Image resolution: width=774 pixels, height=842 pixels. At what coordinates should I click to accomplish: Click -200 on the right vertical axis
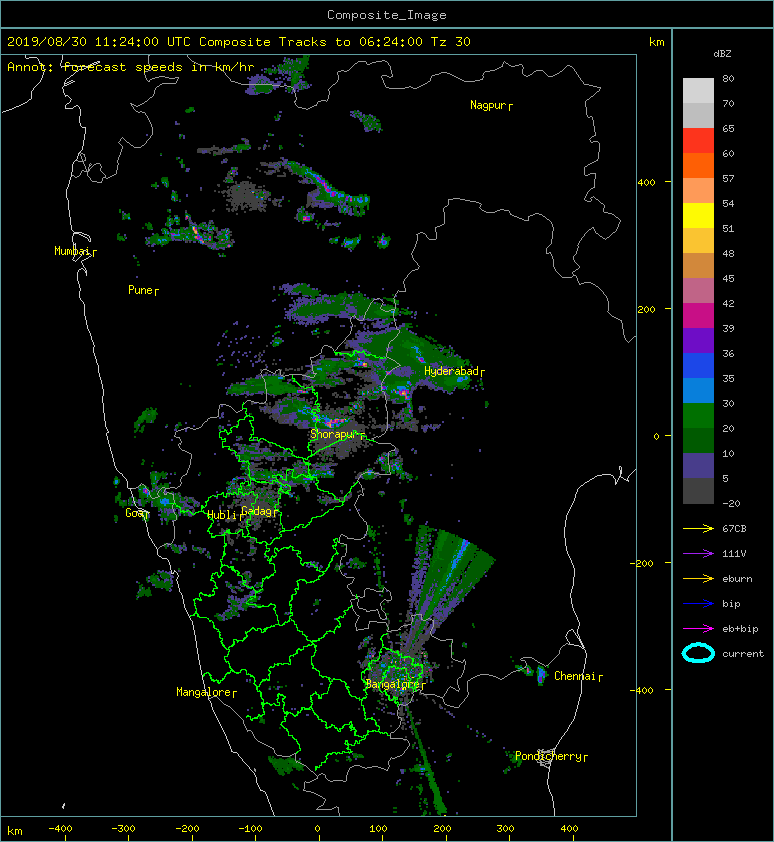(643, 563)
